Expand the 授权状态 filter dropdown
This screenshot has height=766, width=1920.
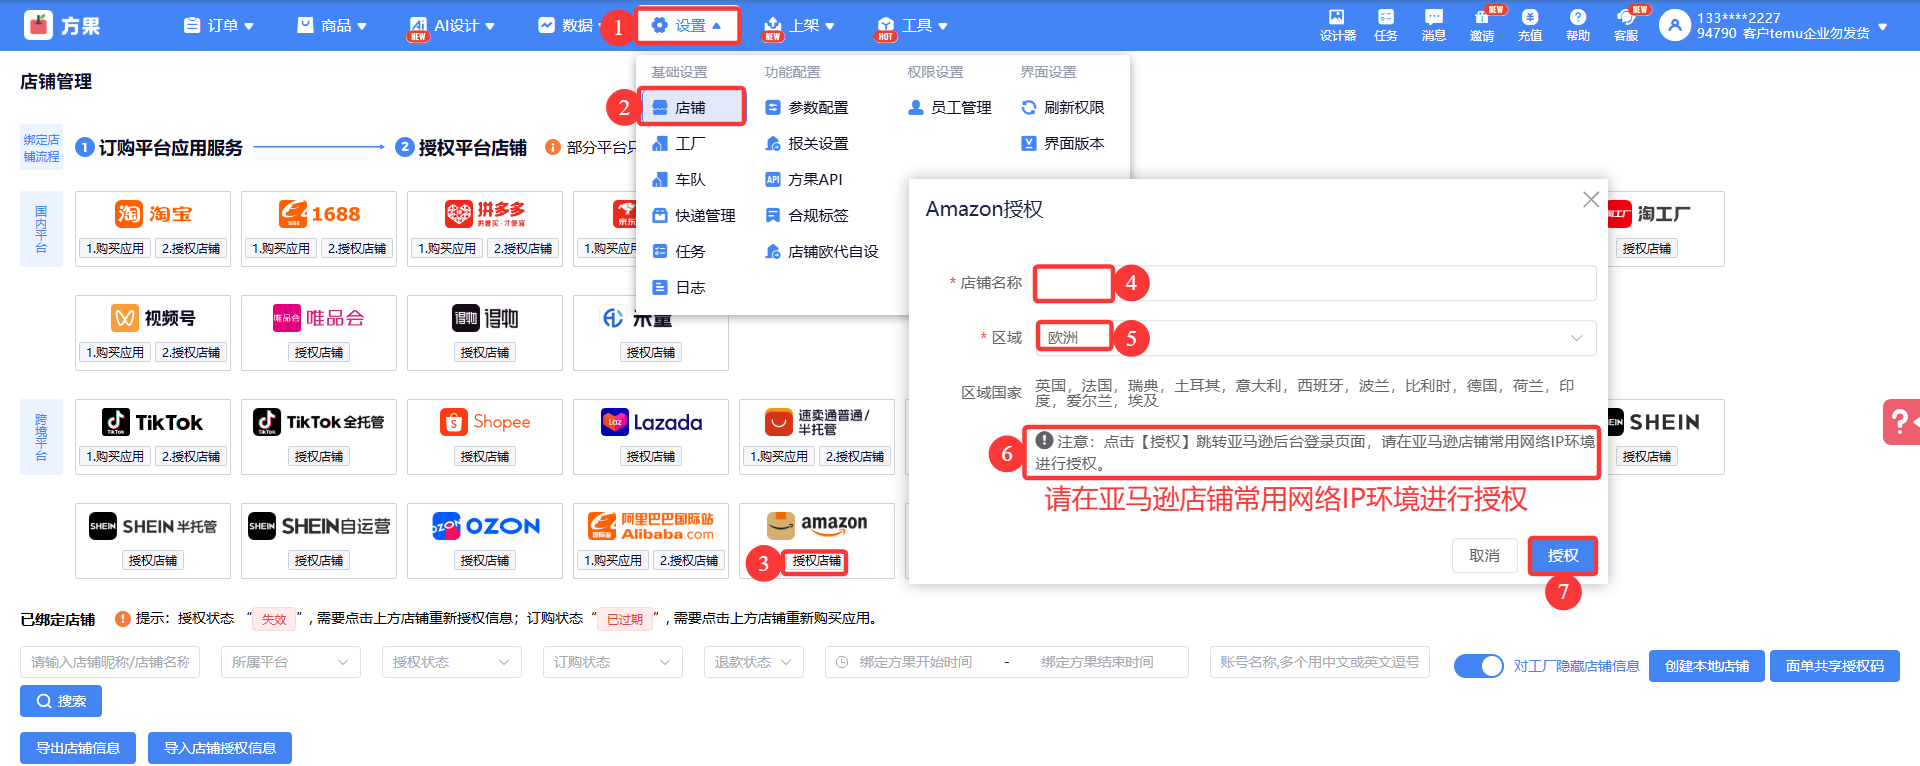tap(451, 662)
